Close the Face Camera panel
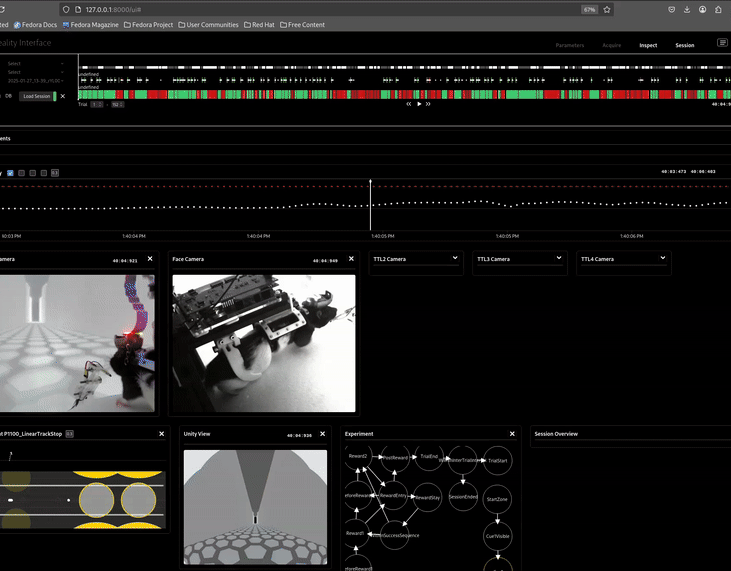Viewport: 731px width, 571px height. coord(351,259)
